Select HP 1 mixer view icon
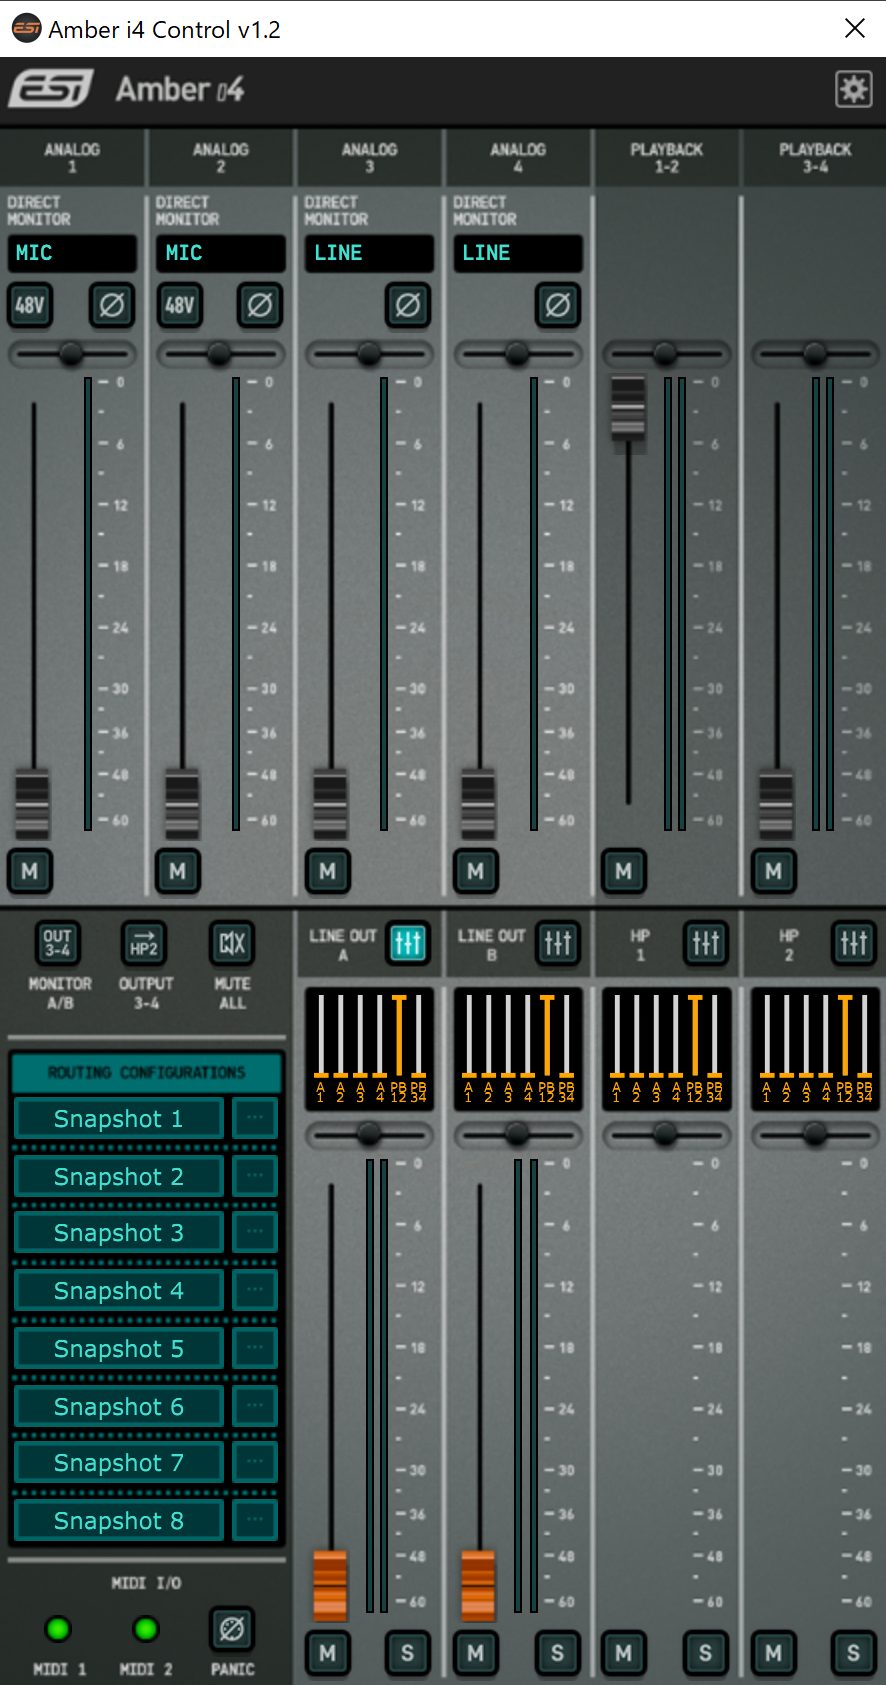This screenshot has height=1685, width=886. 706,943
